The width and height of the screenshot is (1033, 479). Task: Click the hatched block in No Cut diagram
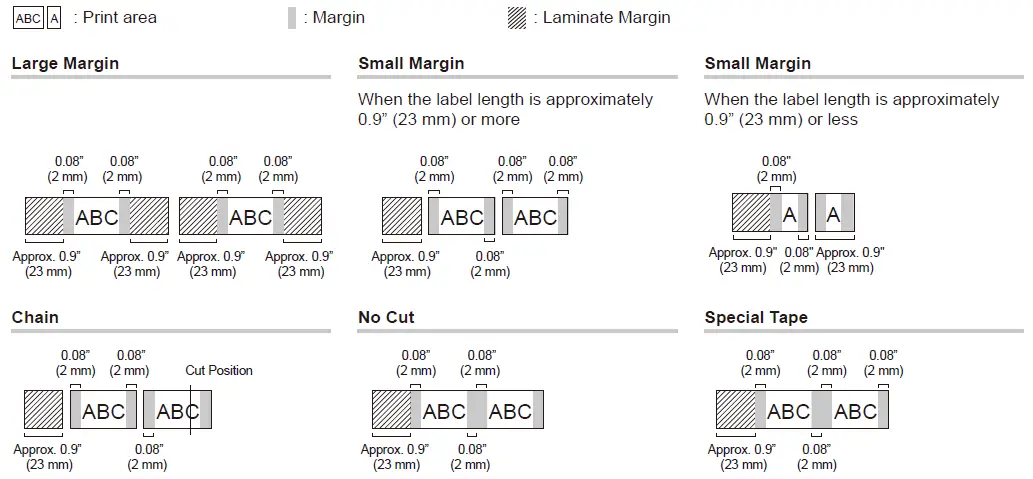[x=391, y=411]
